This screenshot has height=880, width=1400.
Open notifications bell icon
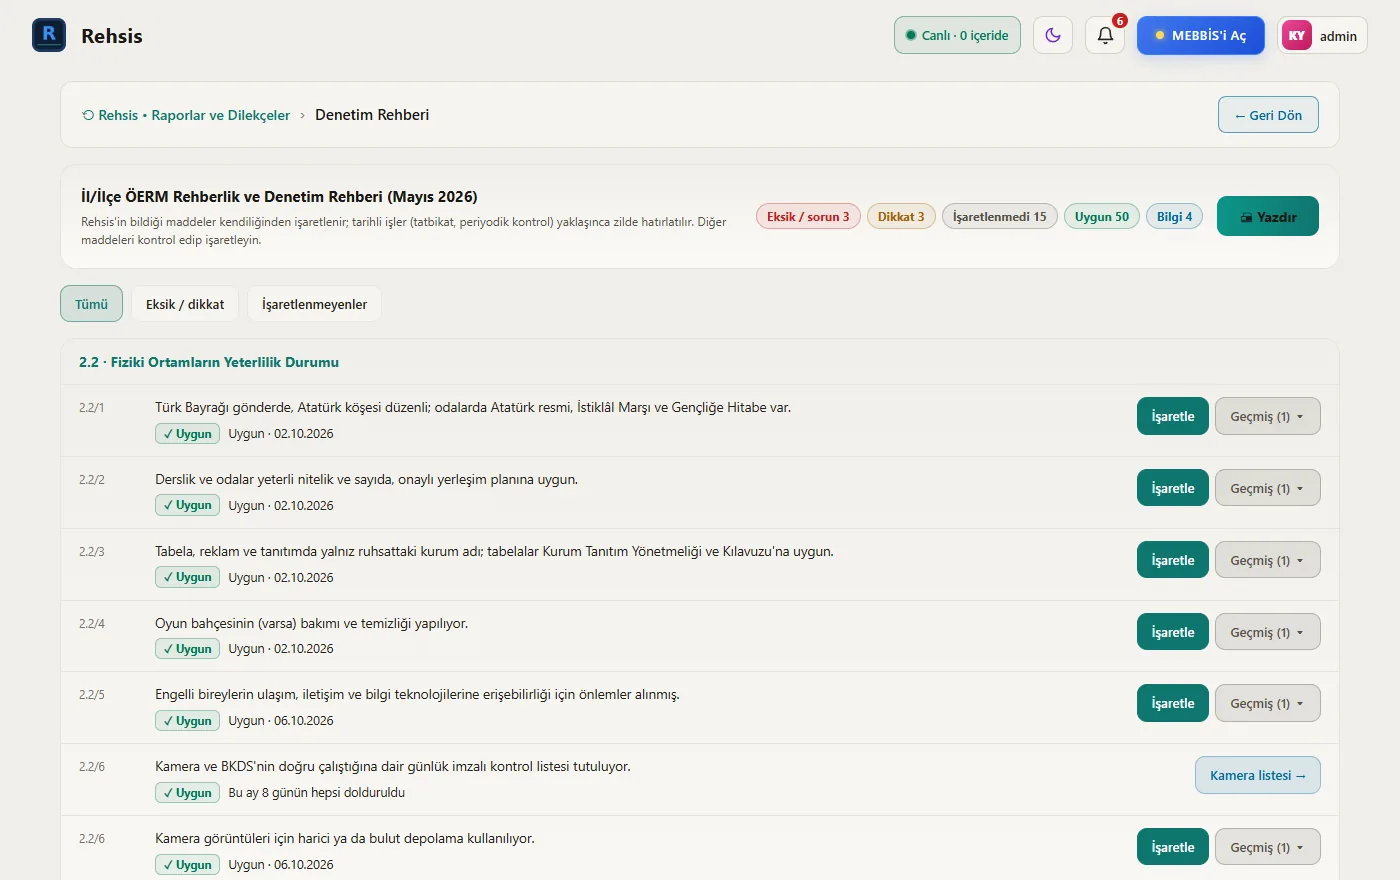pyautogui.click(x=1105, y=35)
